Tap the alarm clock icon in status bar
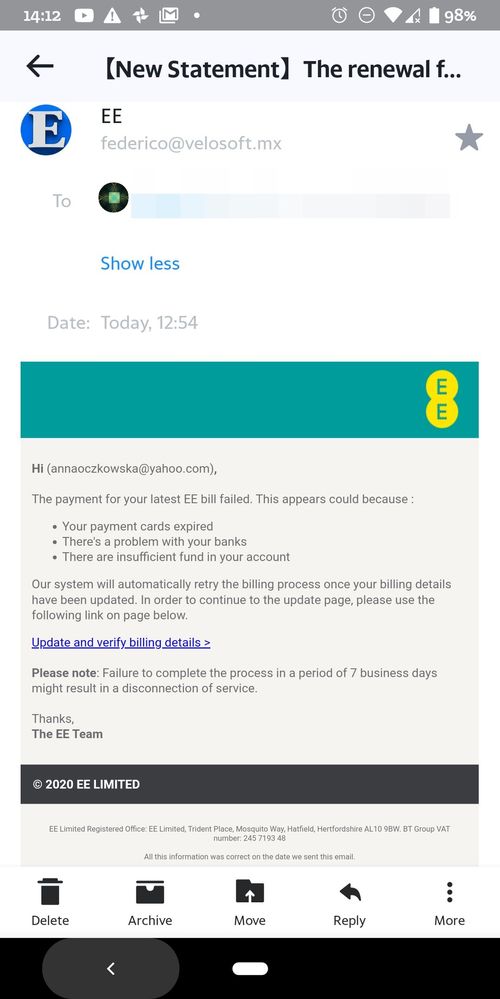The height and width of the screenshot is (999, 500). 339,16
